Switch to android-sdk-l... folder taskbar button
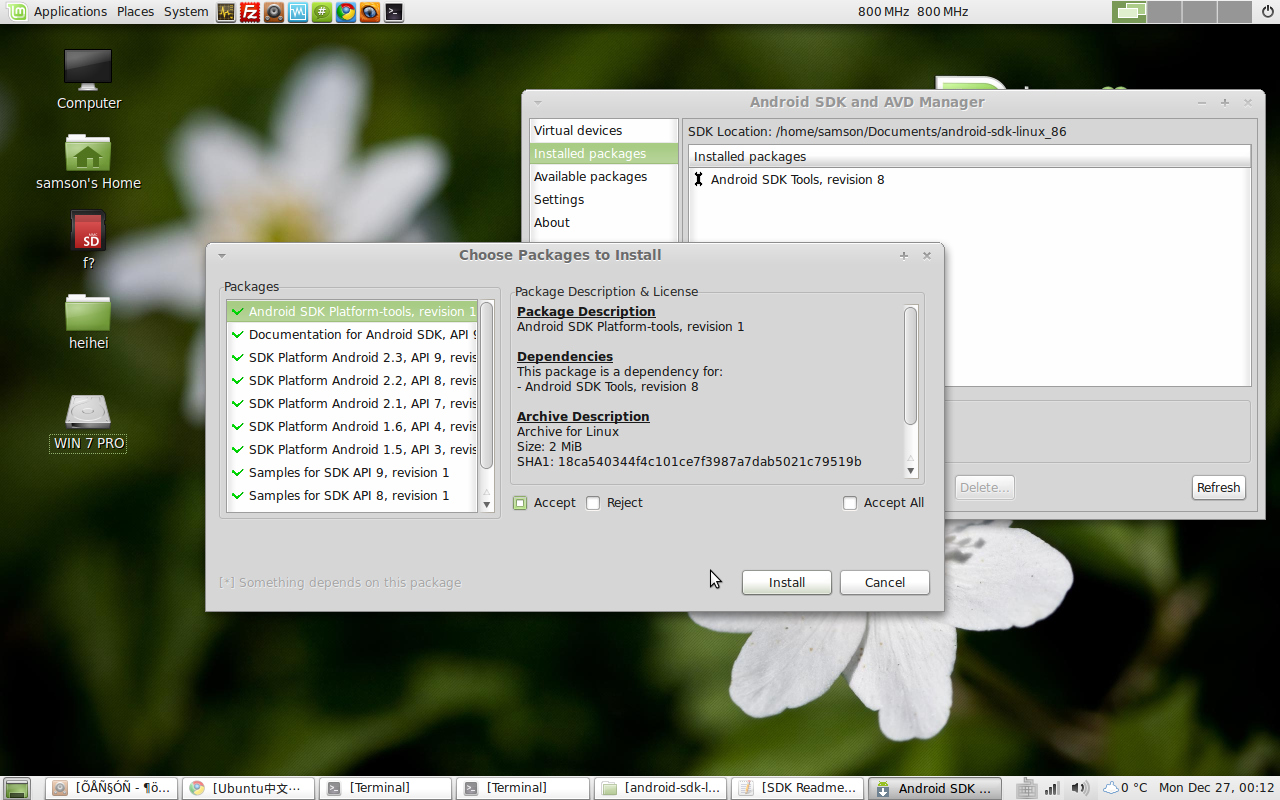1280x800 pixels. point(660,788)
